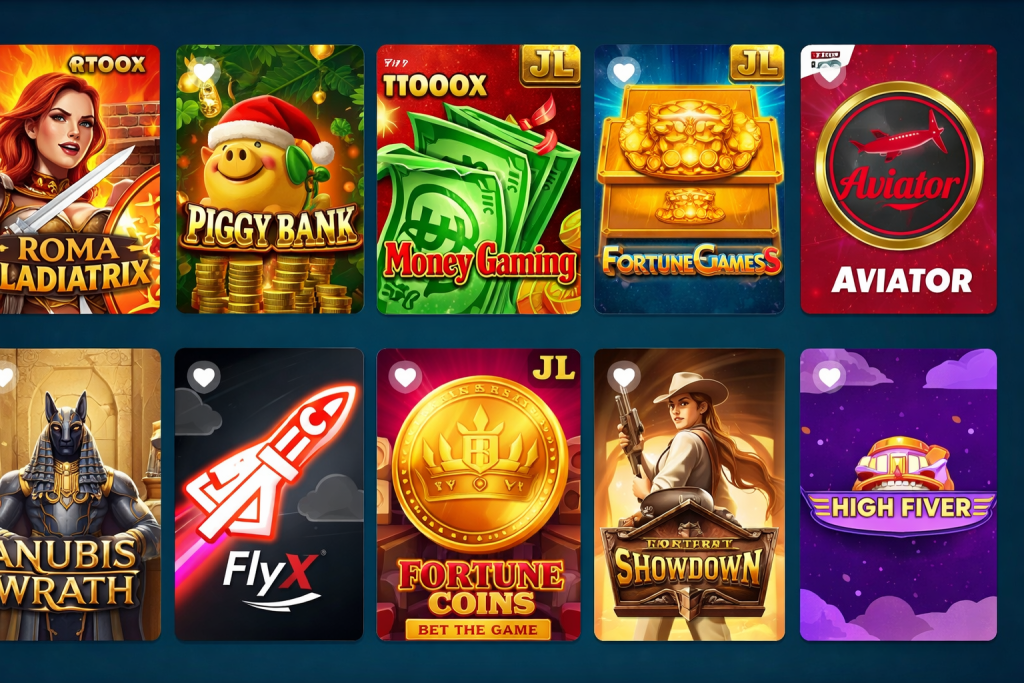Image resolution: width=1024 pixels, height=683 pixels.
Task: Launch the Piggy Bank game
Action: 270,179
